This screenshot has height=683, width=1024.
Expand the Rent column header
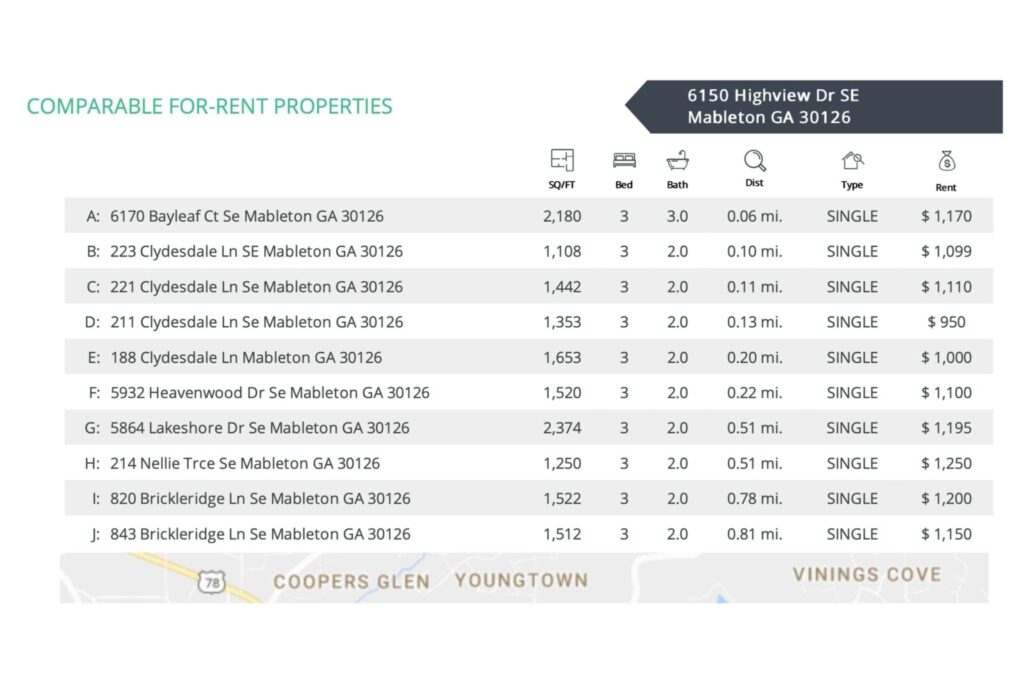click(946, 186)
